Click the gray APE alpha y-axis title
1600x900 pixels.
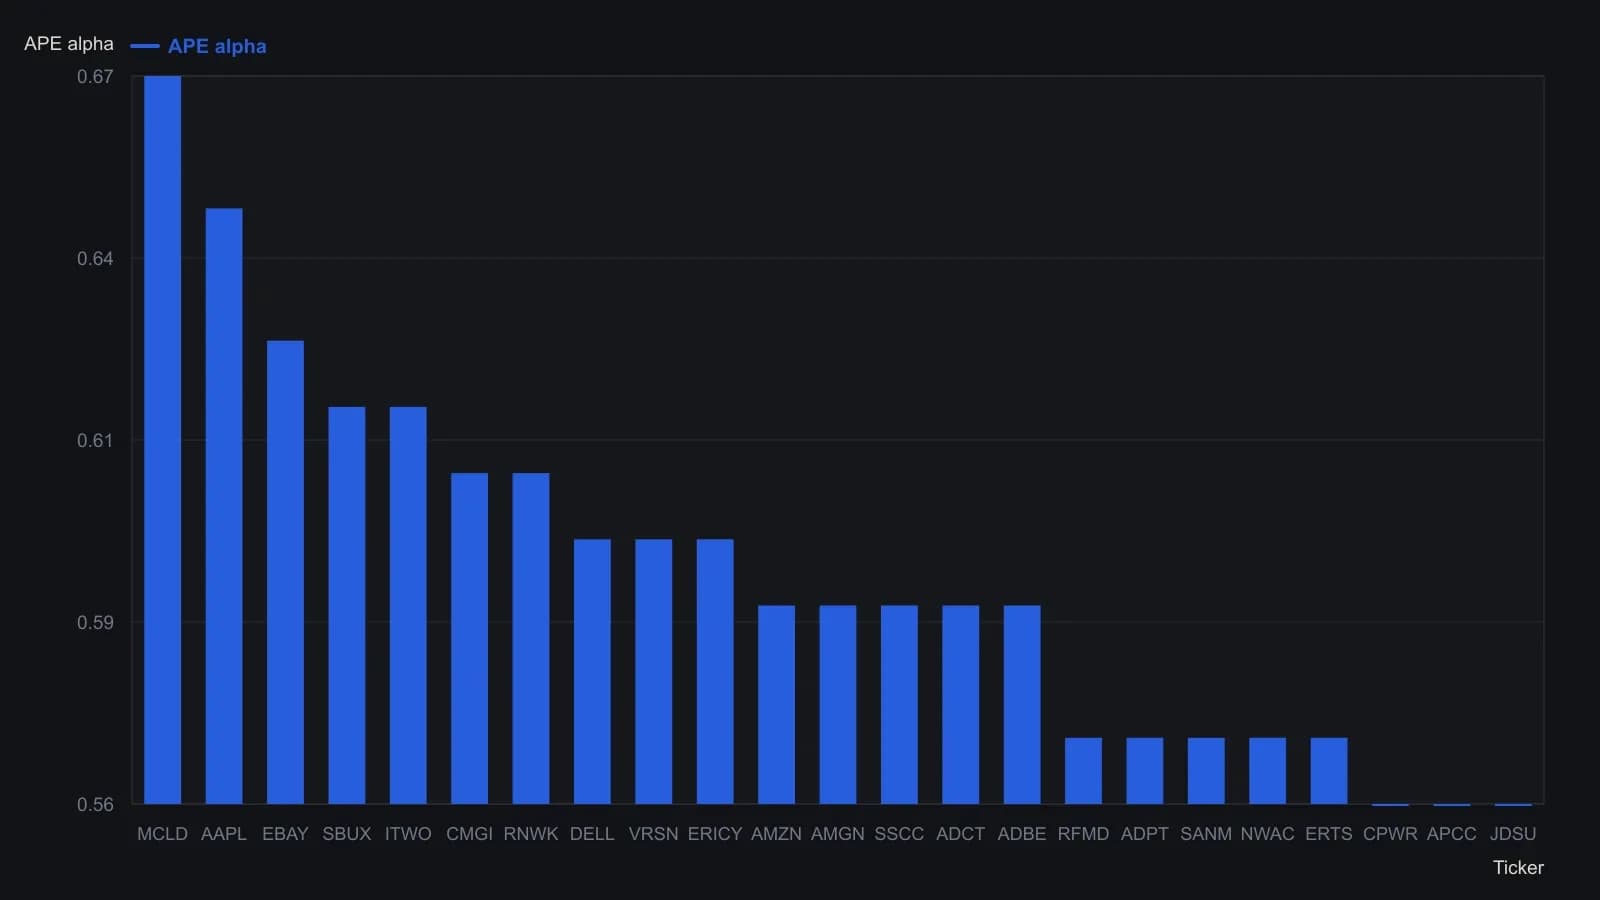[x=69, y=44]
